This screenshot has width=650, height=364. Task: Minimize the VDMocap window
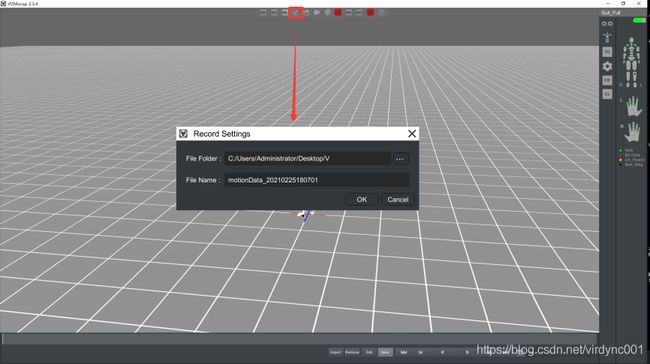coord(608,3)
